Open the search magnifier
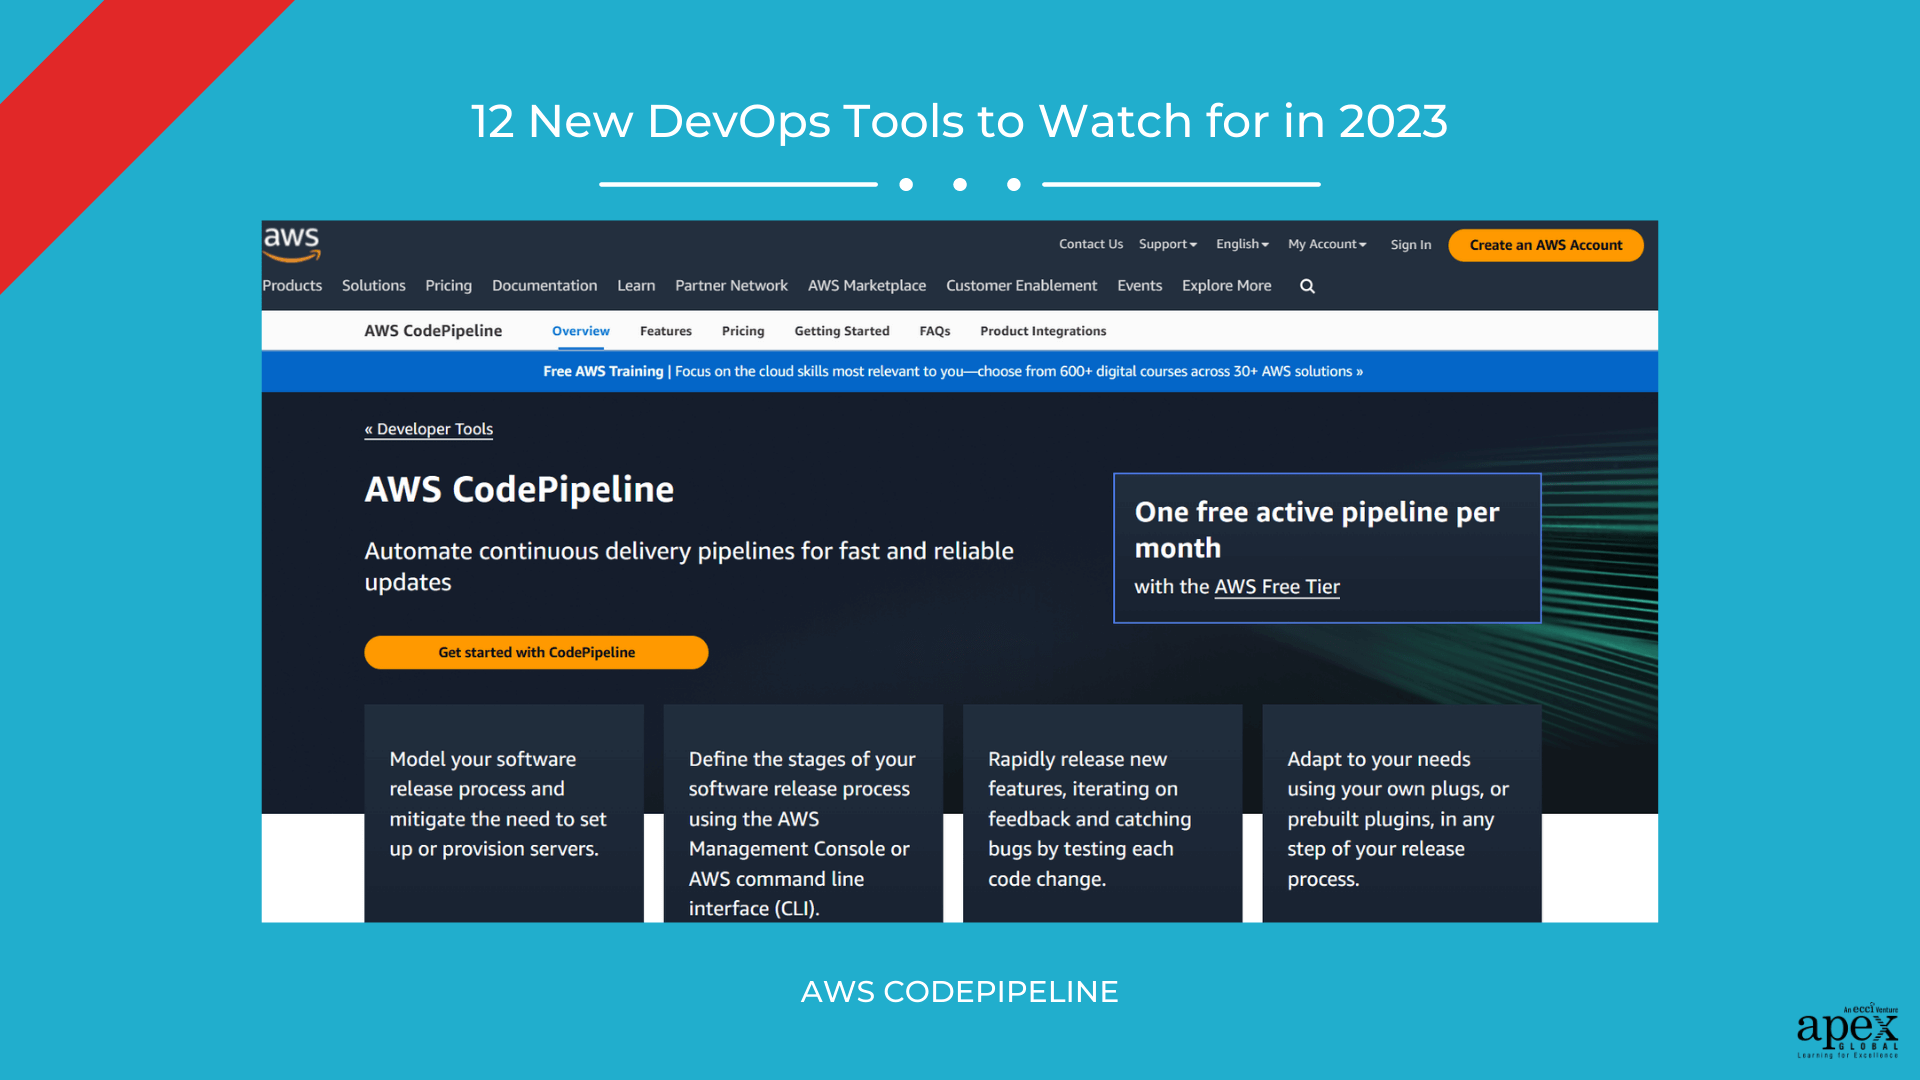1920x1080 pixels. [1307, 286]
